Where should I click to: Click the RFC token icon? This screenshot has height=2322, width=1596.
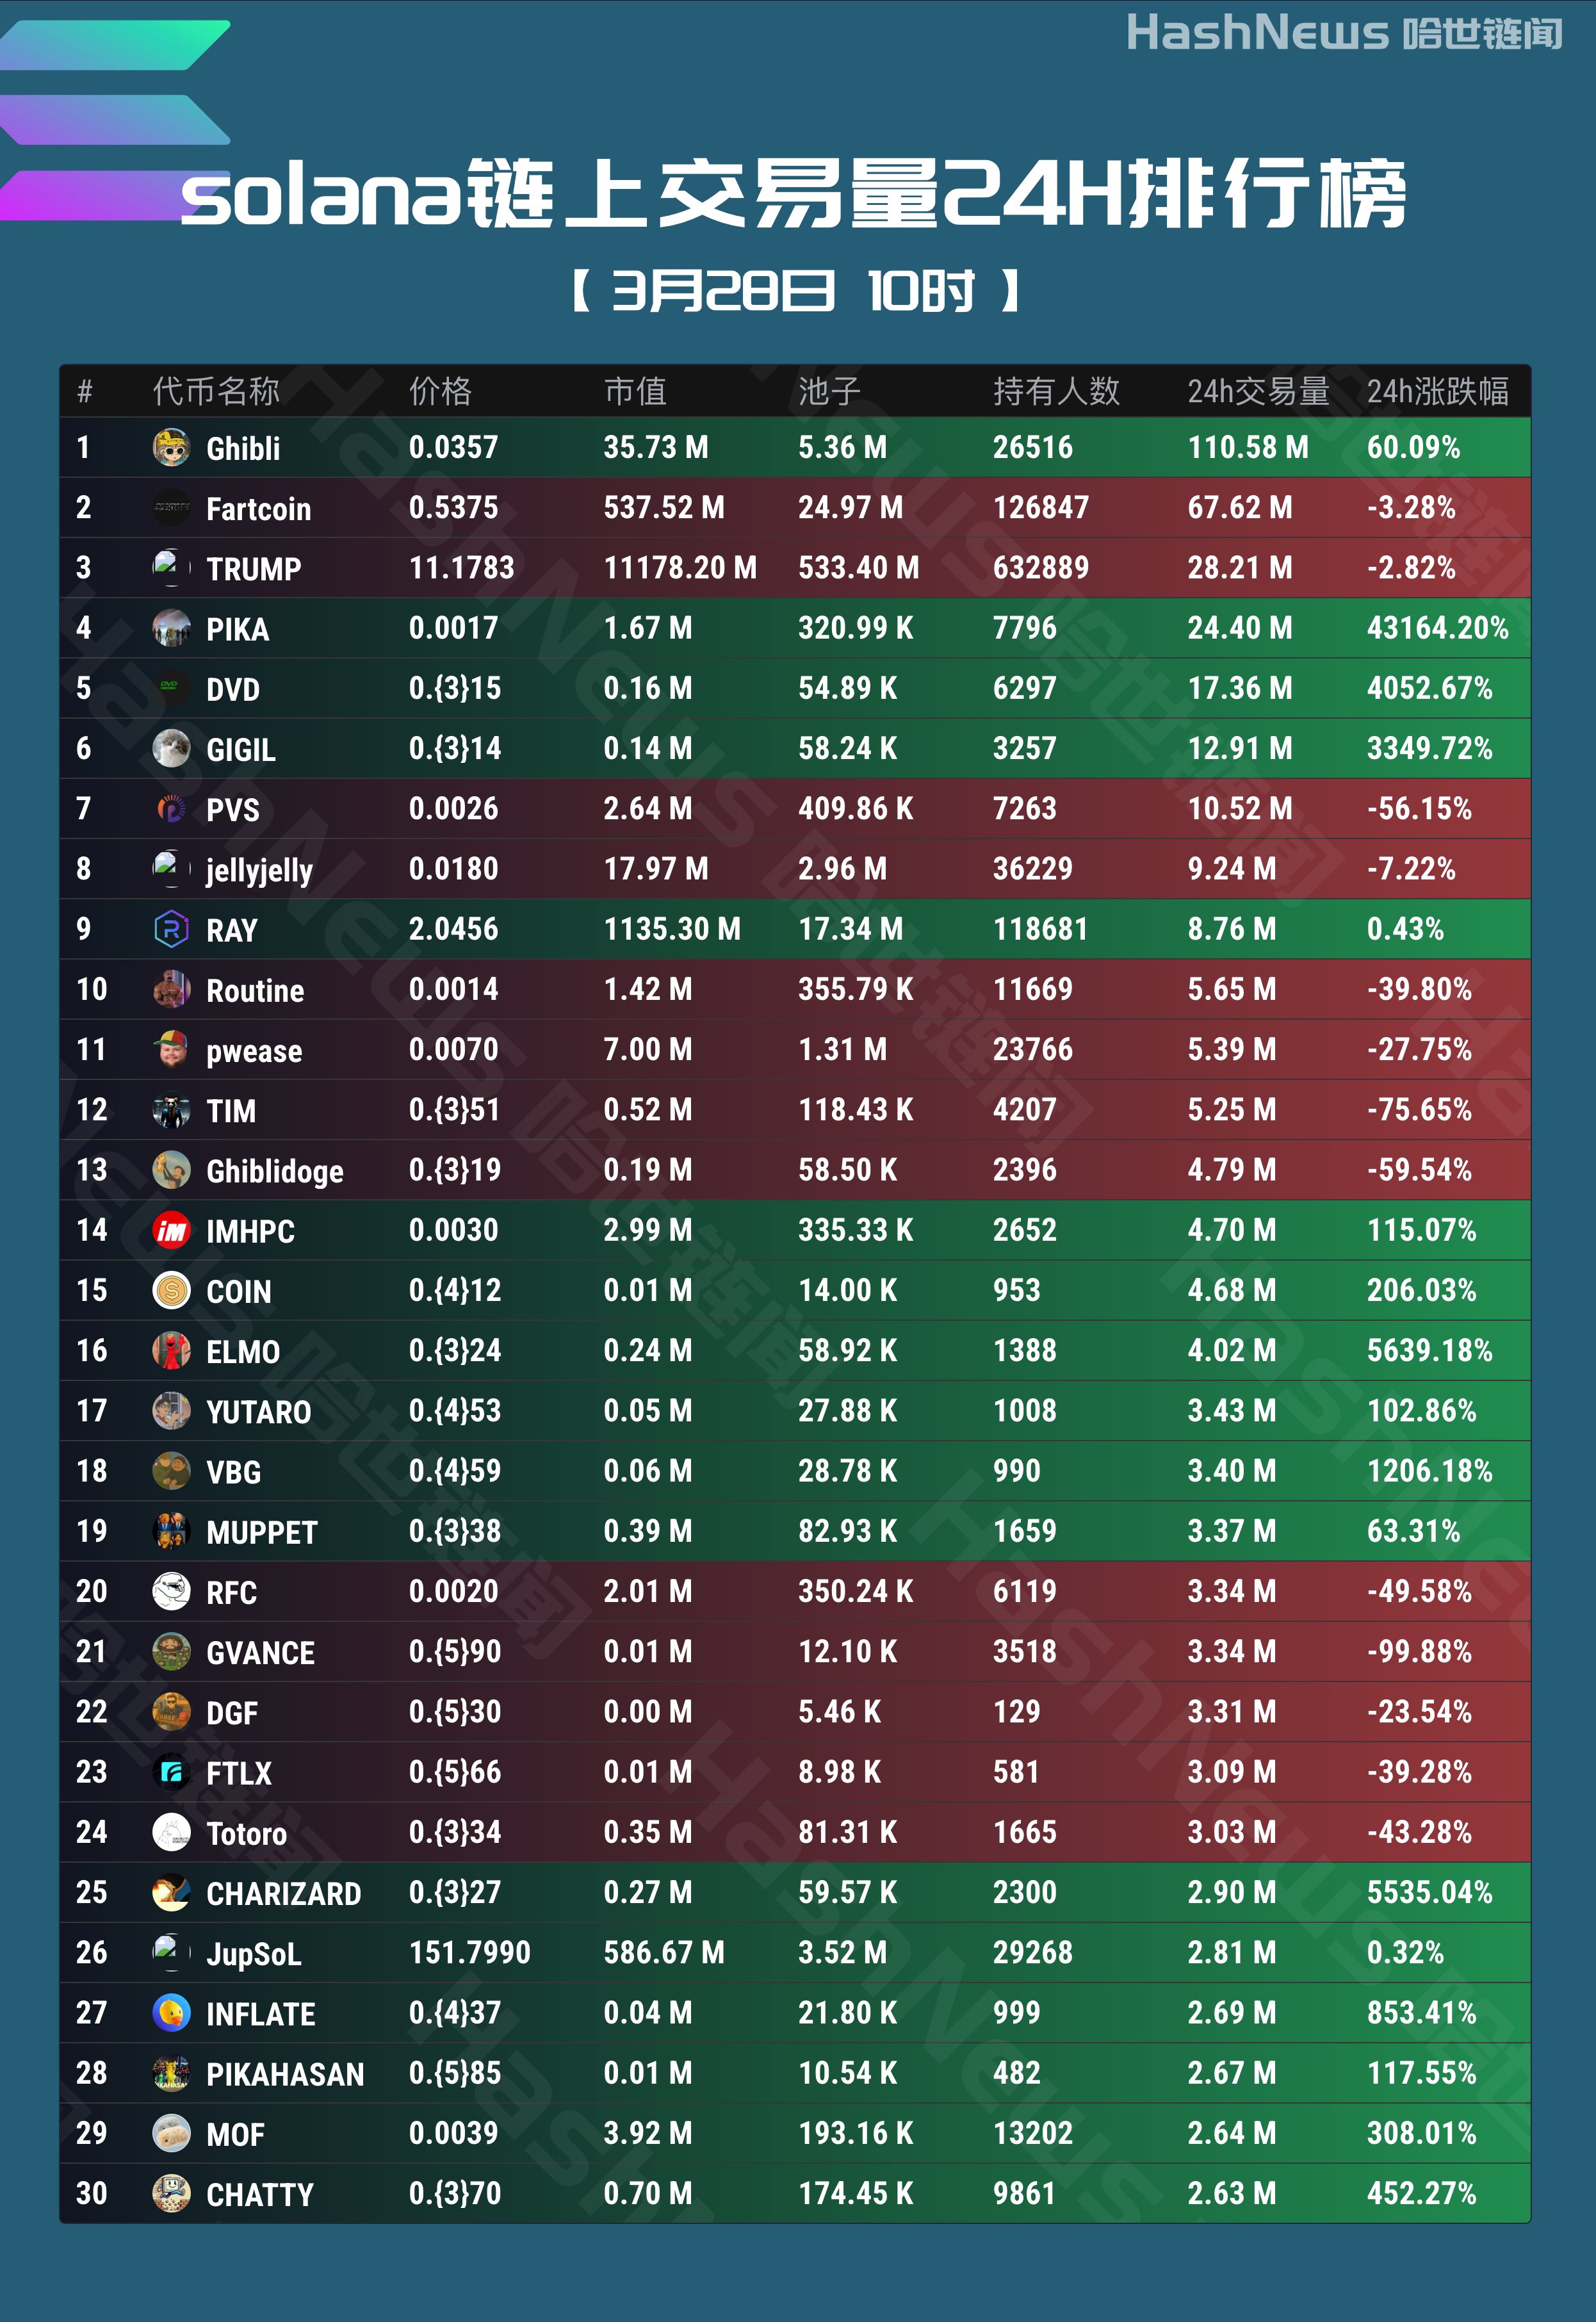pos(171,1591)
